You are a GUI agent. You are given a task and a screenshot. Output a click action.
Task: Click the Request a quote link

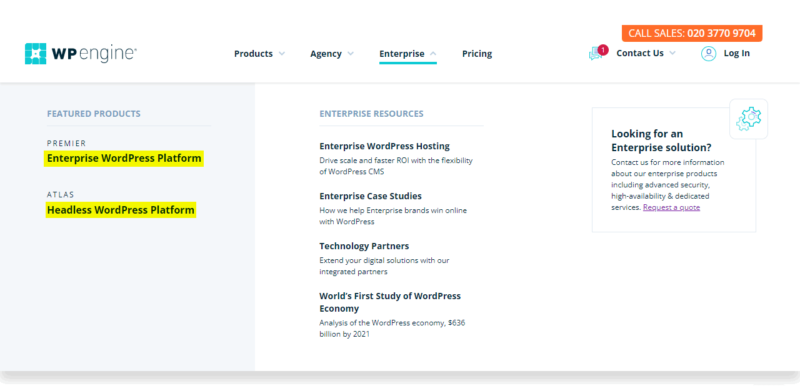671,208
